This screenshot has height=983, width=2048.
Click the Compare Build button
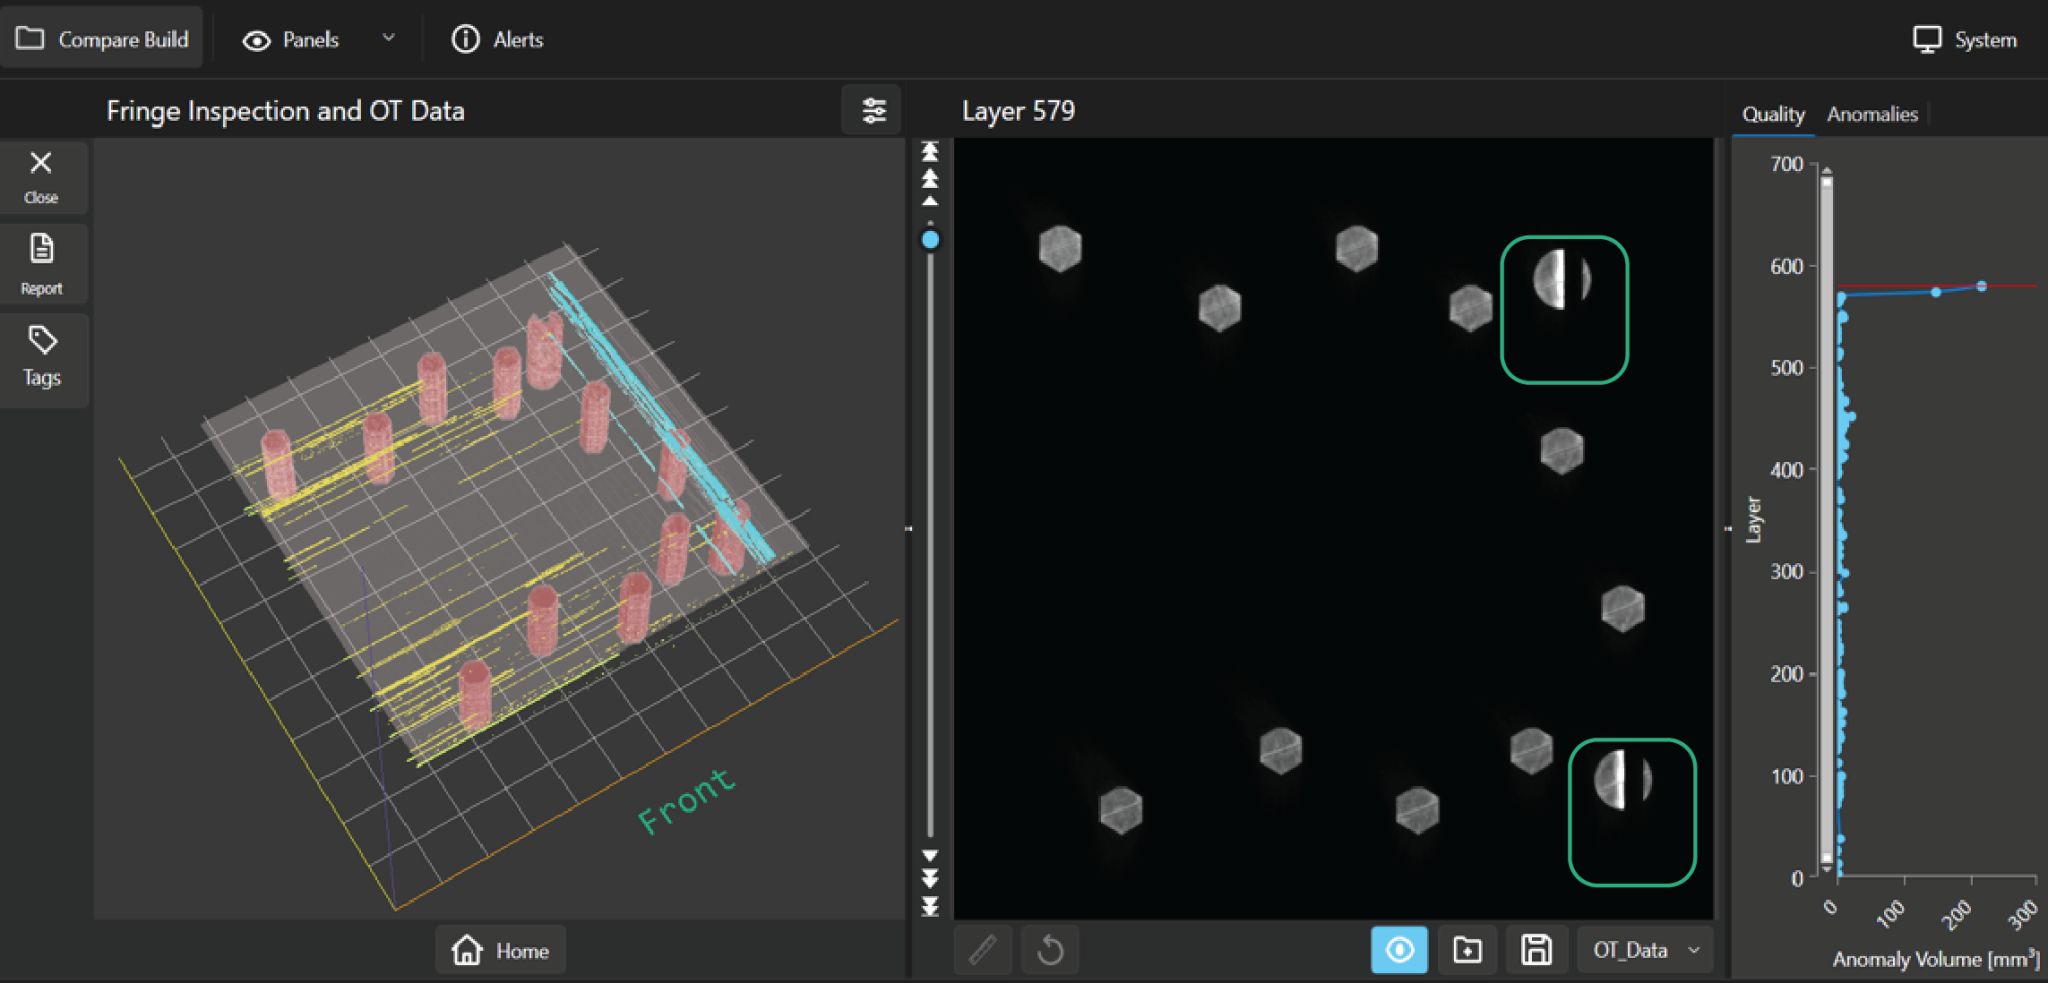point(102,39)
